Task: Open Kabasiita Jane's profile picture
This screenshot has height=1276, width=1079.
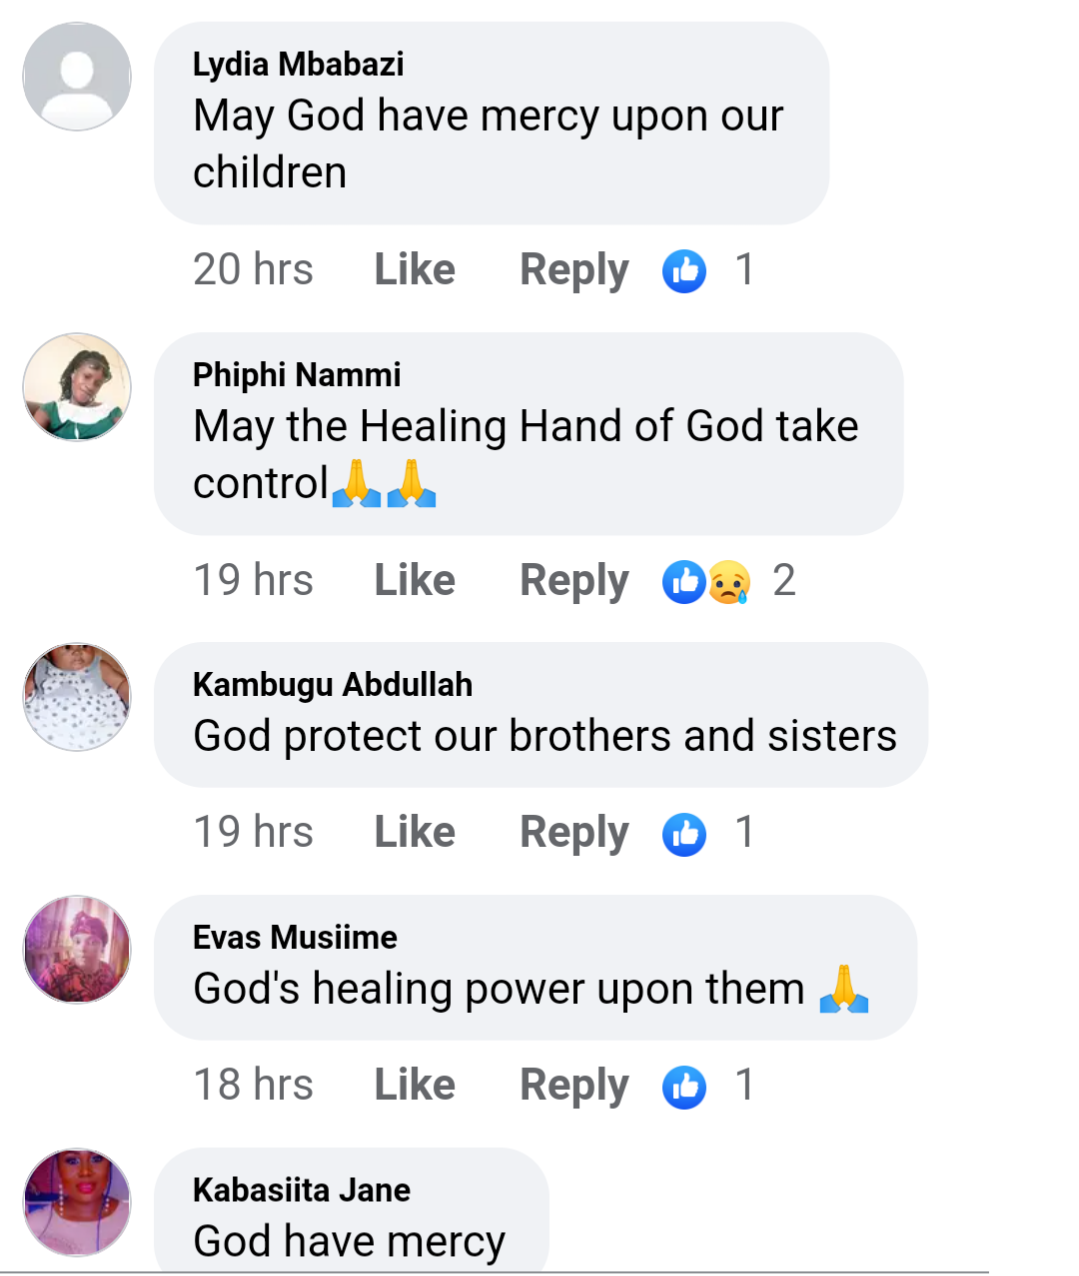Action: click(77, 1202)
